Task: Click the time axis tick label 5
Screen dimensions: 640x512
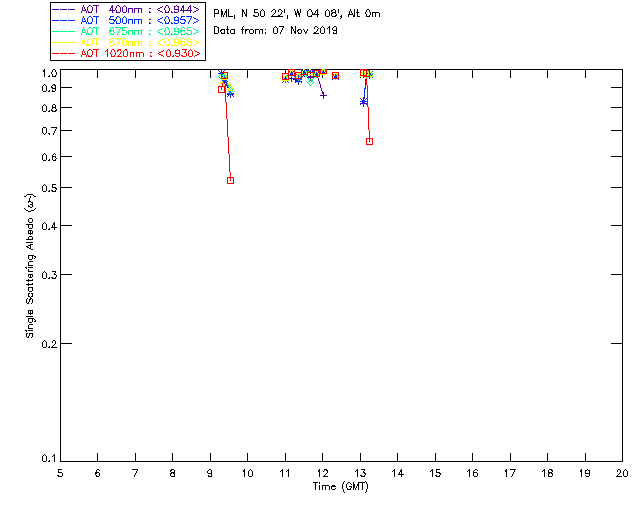Action: (x=60, y=474)
